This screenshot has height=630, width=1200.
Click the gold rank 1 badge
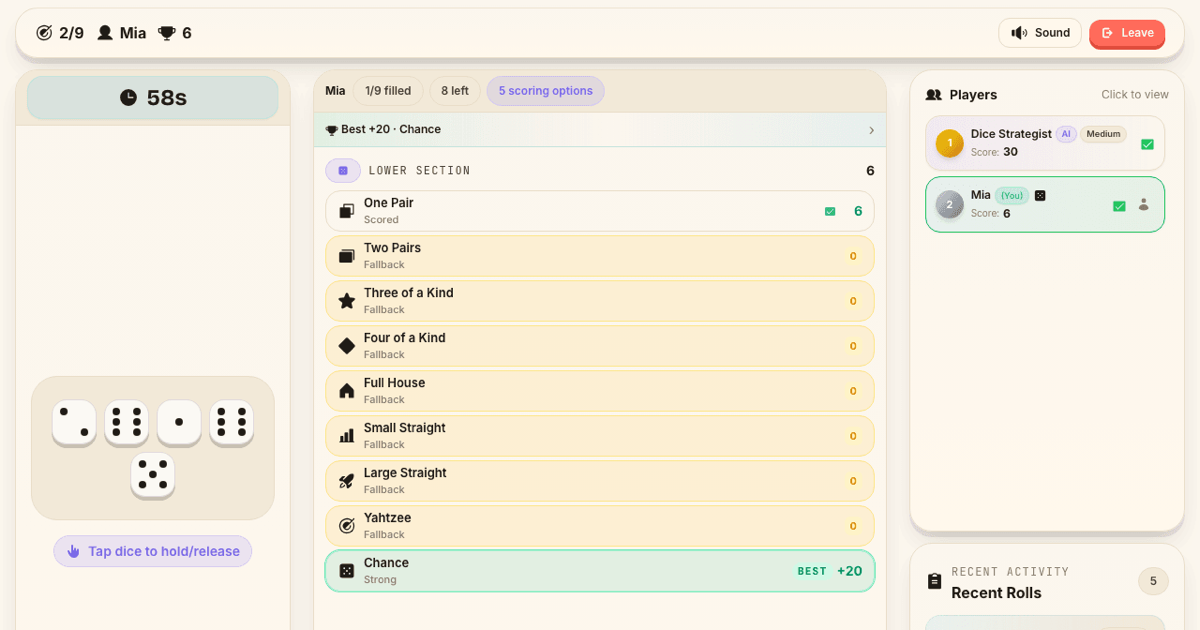coord(950,143)
